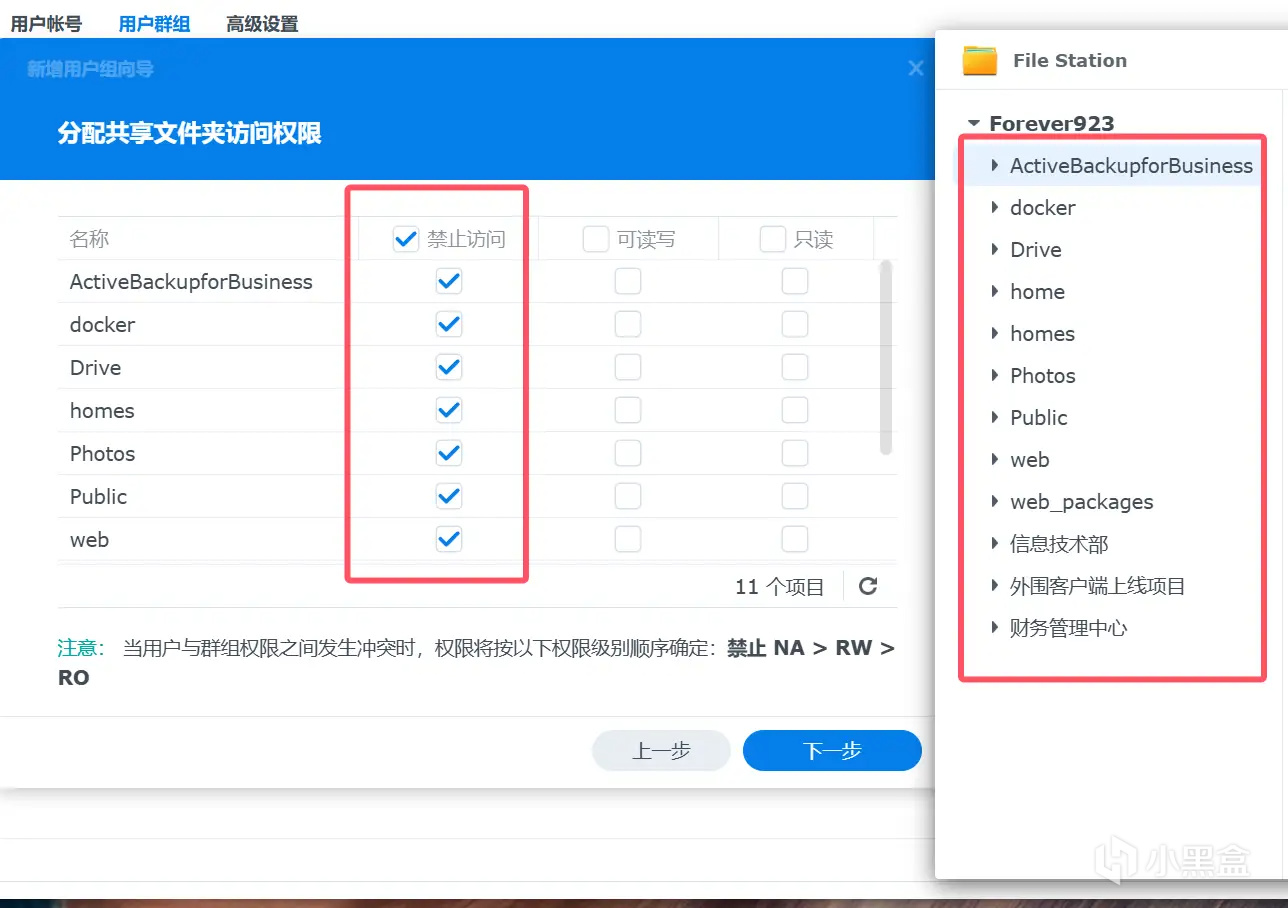The width and height of the screenshot is (1288, 908).
Task: Expand ActiveBackupforBusiness in File Station tree
Action: coord(995,165)
